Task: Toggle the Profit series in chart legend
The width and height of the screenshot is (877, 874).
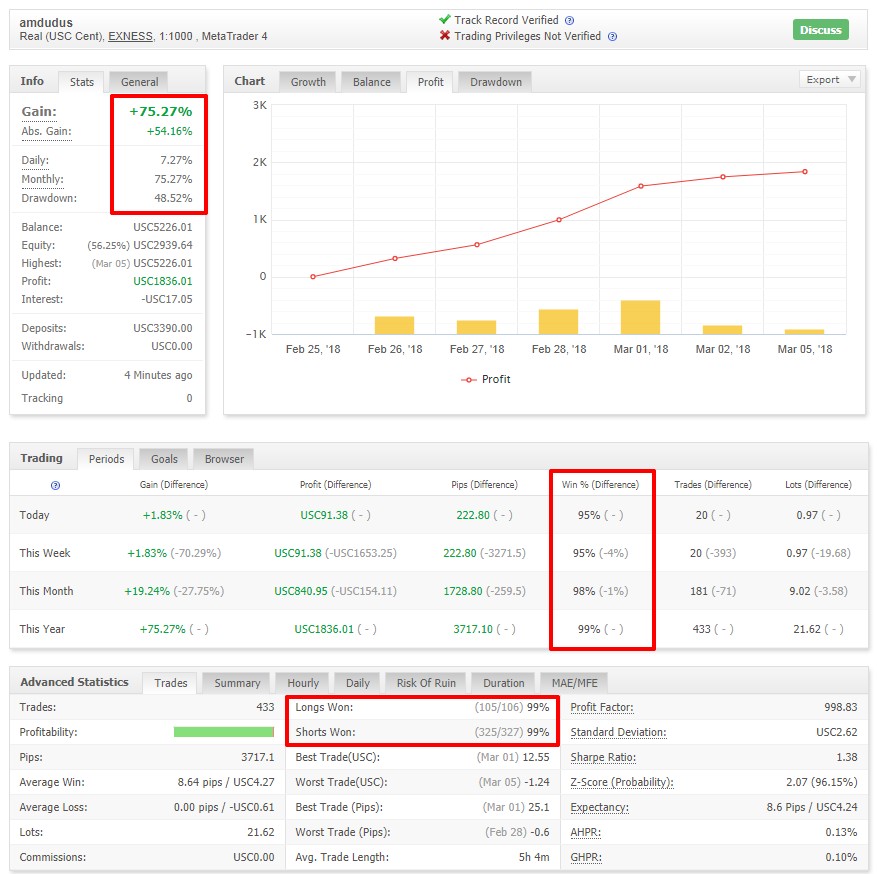Action: pos(485,379)
